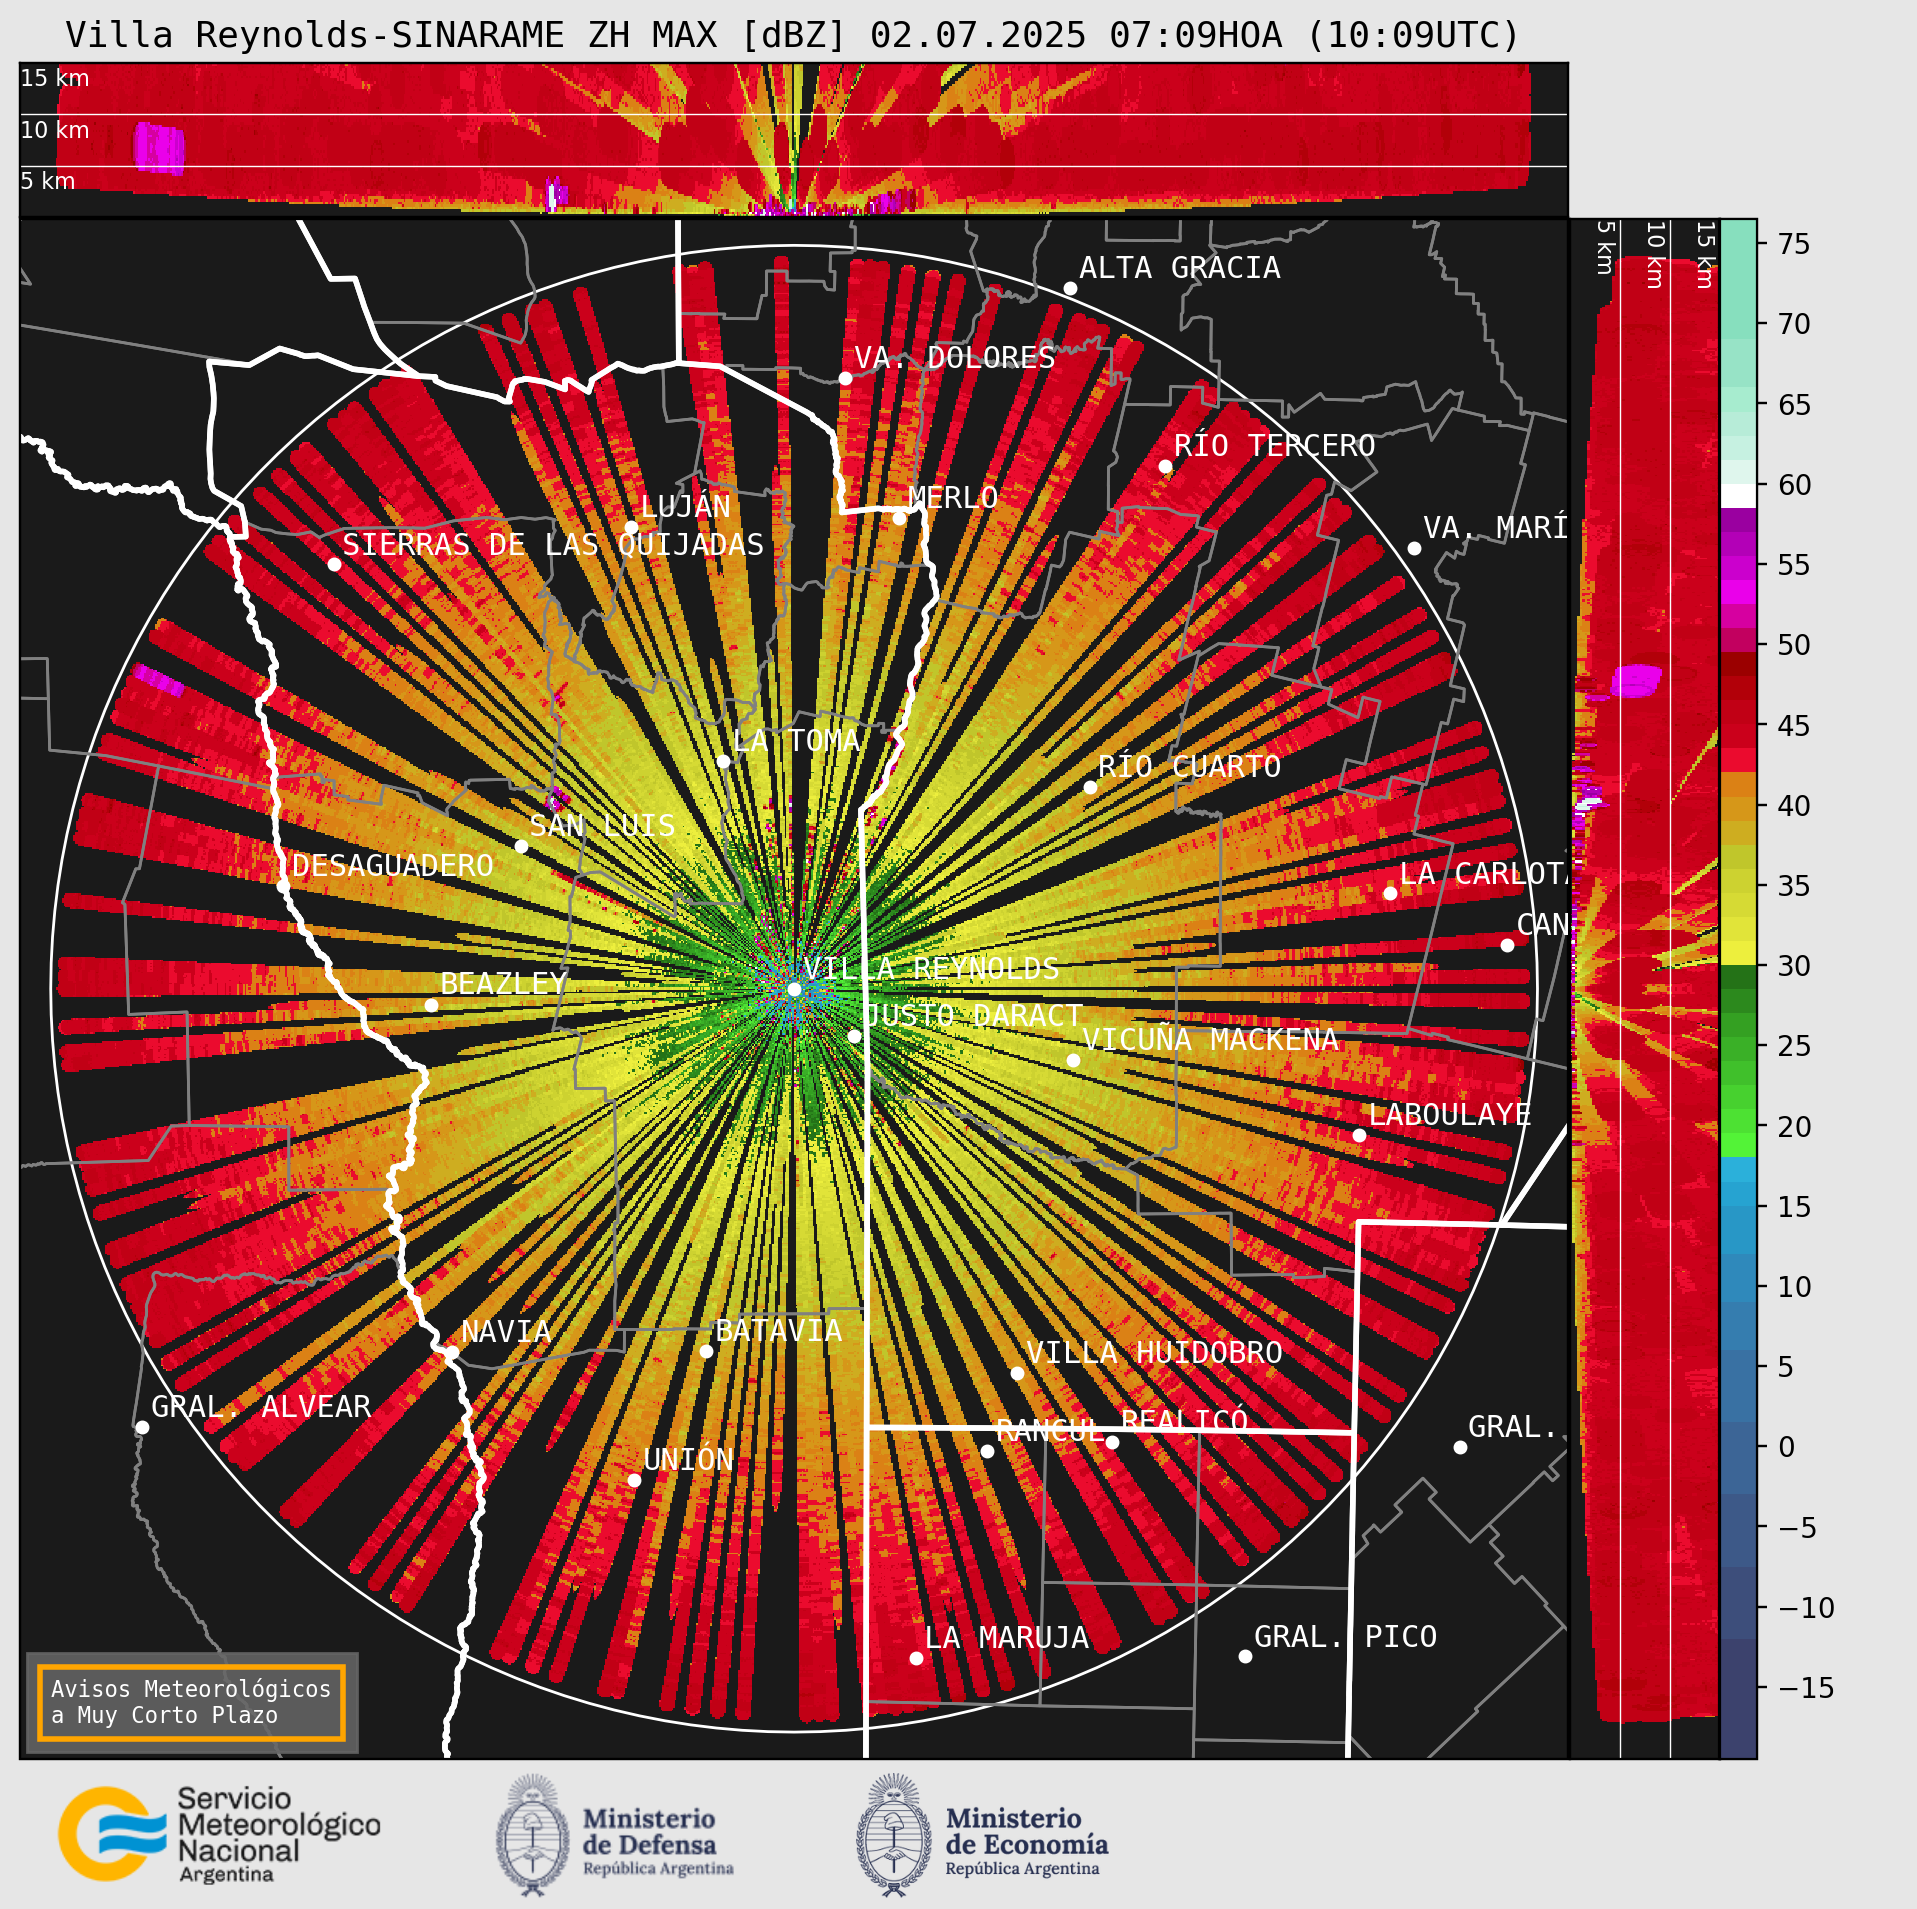Select the MERLO city marker dot
1917x1909 pixels.
pos(899,518)
